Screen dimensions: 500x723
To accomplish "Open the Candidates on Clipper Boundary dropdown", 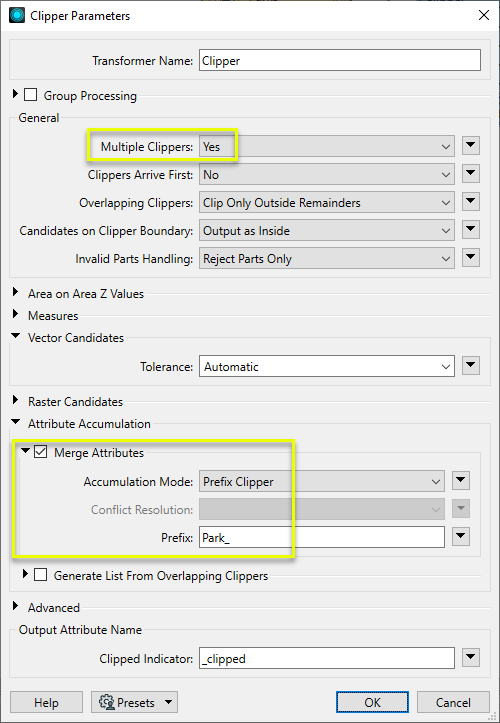I will click(x=327, y=231).
